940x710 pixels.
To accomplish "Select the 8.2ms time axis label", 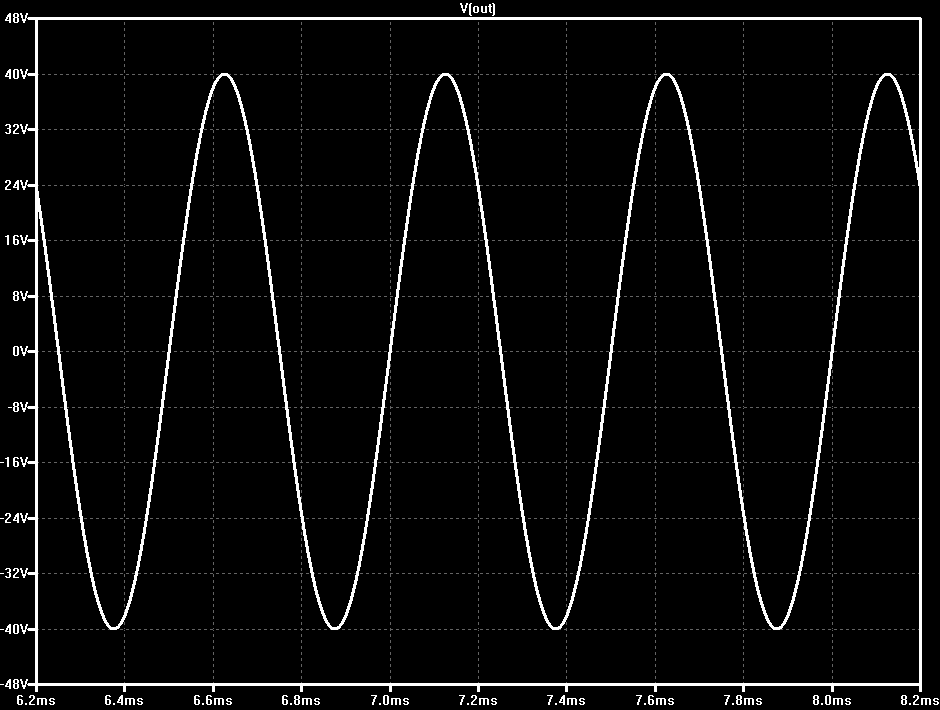I will click(x=920, y=700).
